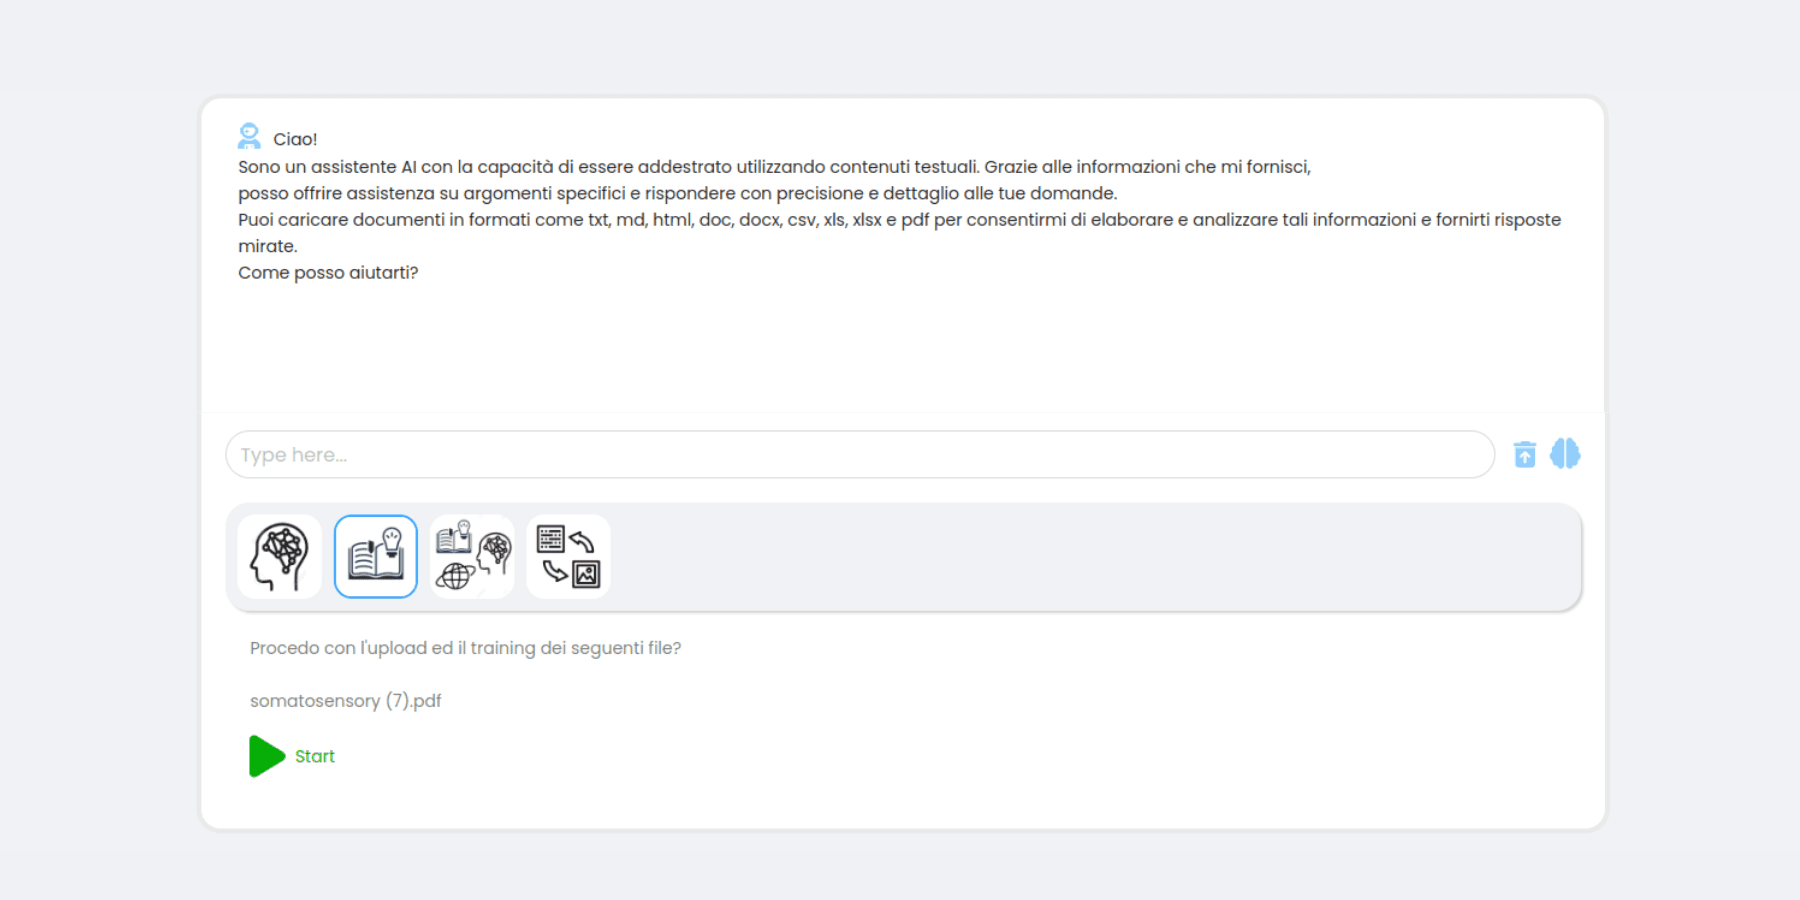Switch to book, globe and head combined mode
This screenshot has width=1800, height=900.
coord(472,557)
